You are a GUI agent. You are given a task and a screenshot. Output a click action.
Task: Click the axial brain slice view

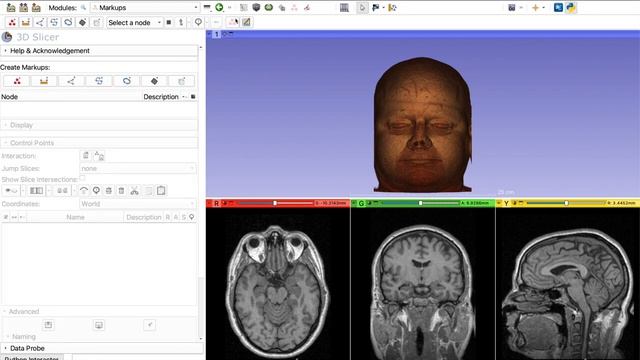[x=278, y=284]
